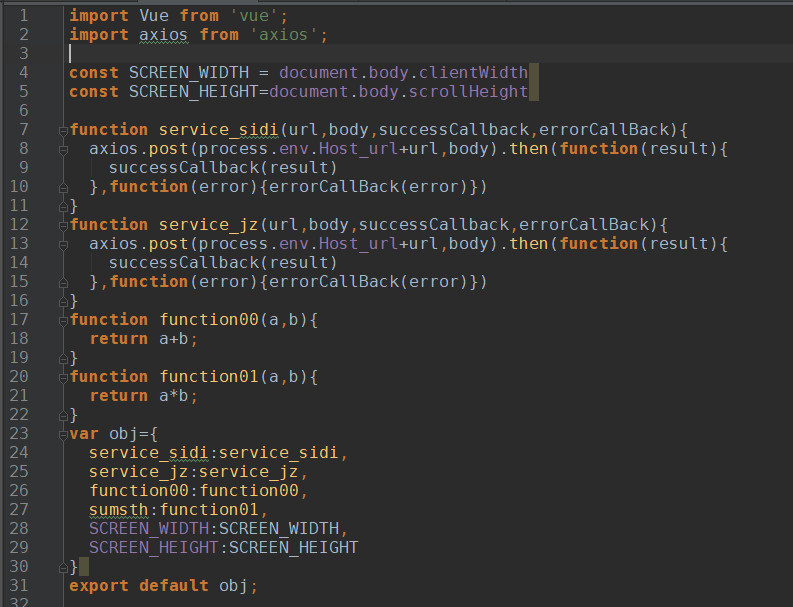The image size is (793, 607).
Task: Collapse the service_sidi function fold marker on line 7
Action: click(63, 131)
